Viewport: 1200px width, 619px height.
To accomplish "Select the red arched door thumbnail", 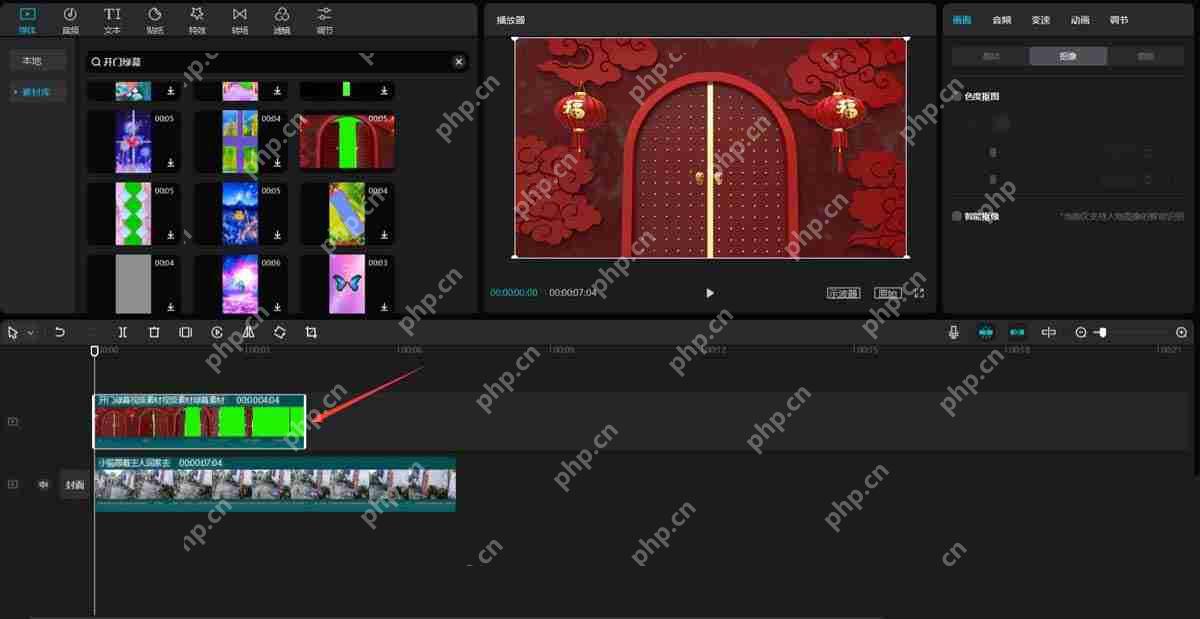I will tap(347, 141).
